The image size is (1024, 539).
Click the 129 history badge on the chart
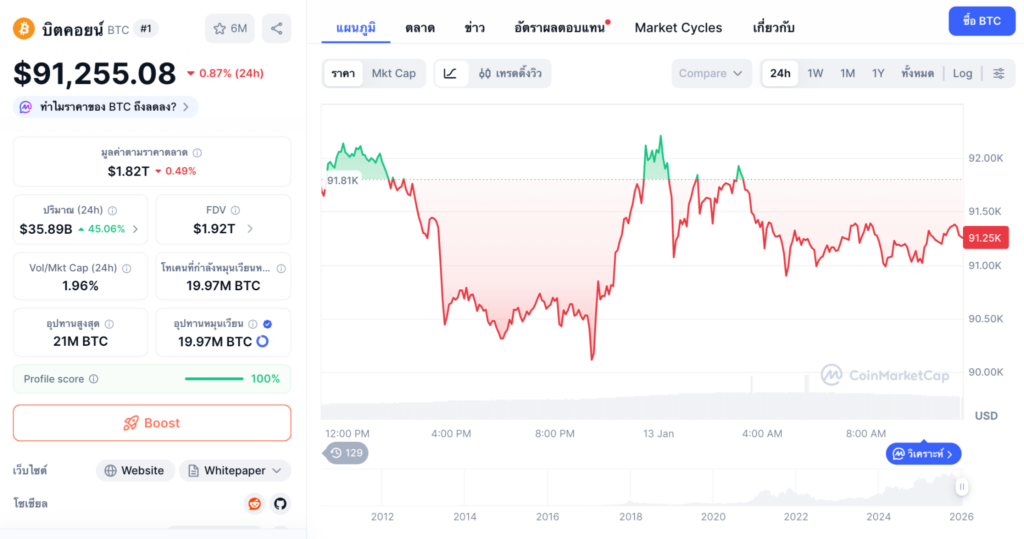pyautogui.click(x=348, y=453)
